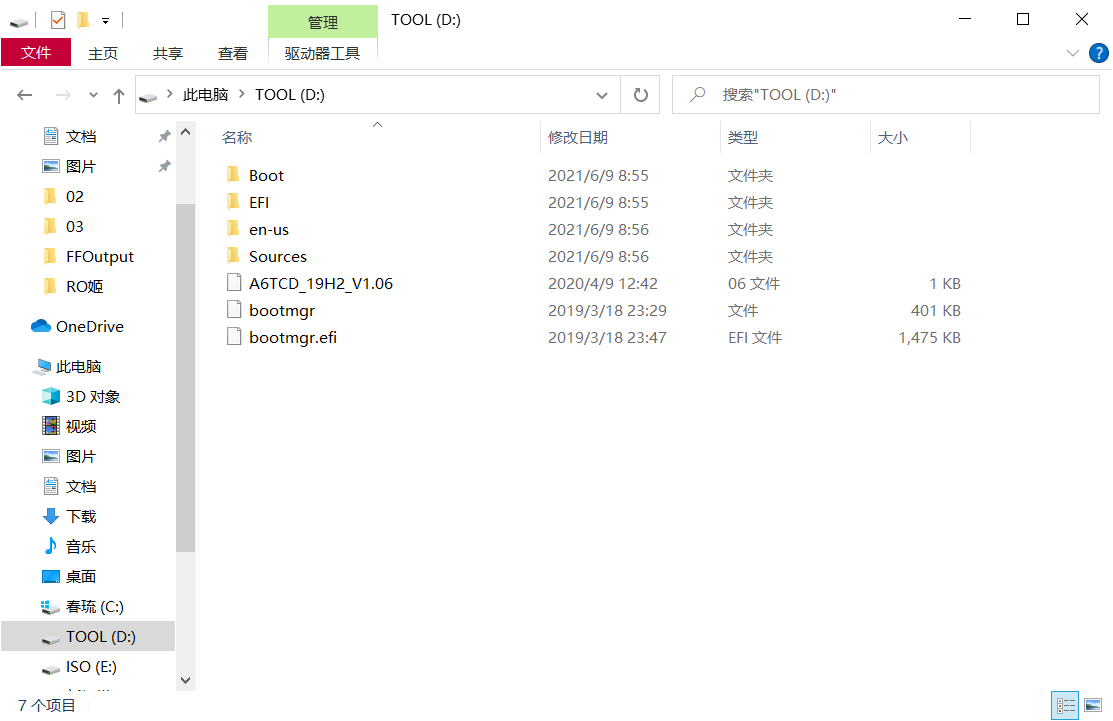Click 此电脑 in the address breadcrumb

(x=205, y=95)
